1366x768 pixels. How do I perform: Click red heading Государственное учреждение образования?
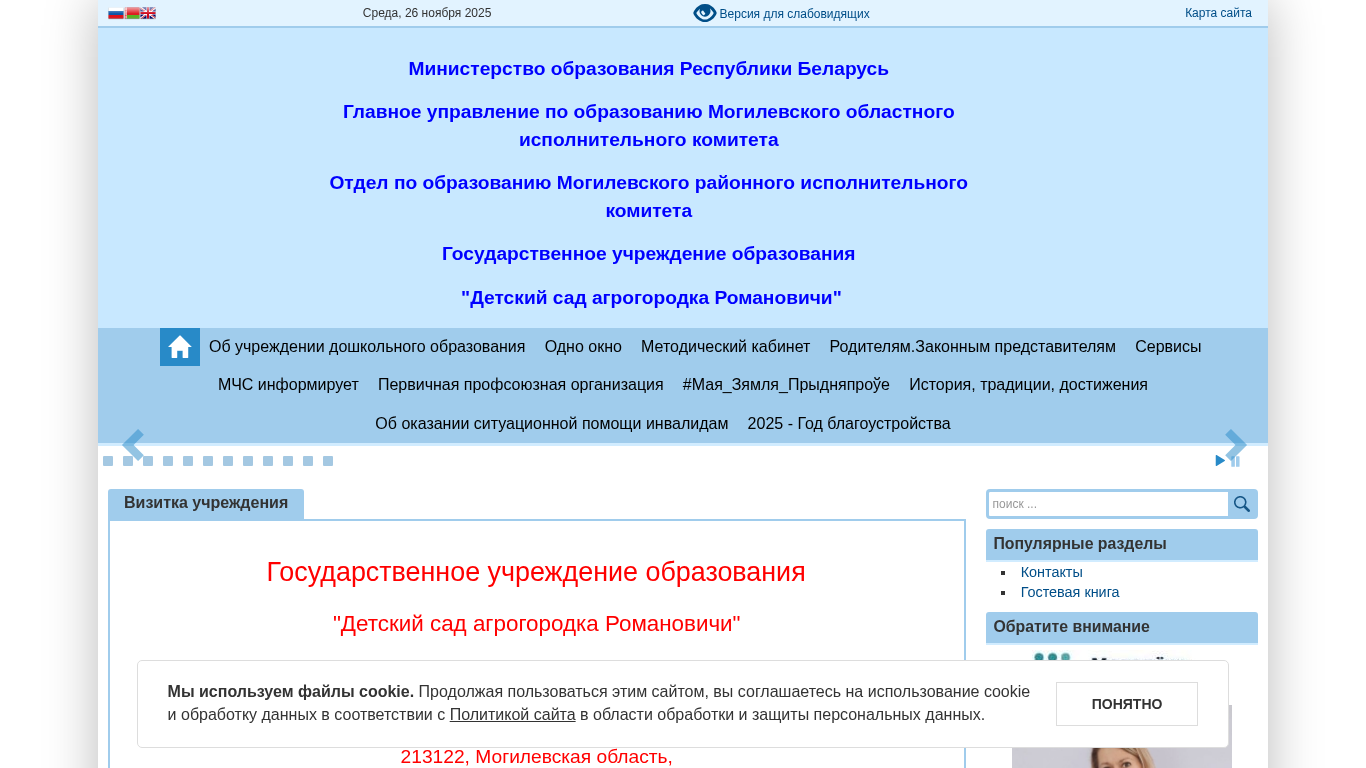(x=536, y=572)
